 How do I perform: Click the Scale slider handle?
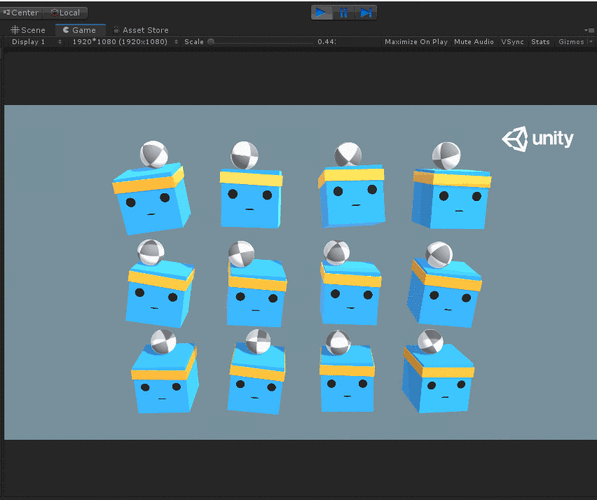(211, 42)
